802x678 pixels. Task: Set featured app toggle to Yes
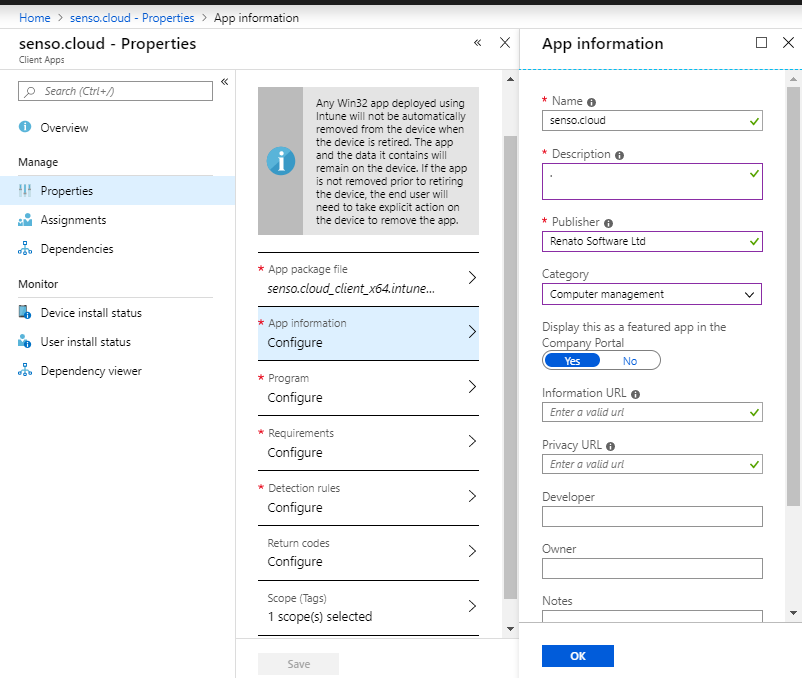pos(572,361)
